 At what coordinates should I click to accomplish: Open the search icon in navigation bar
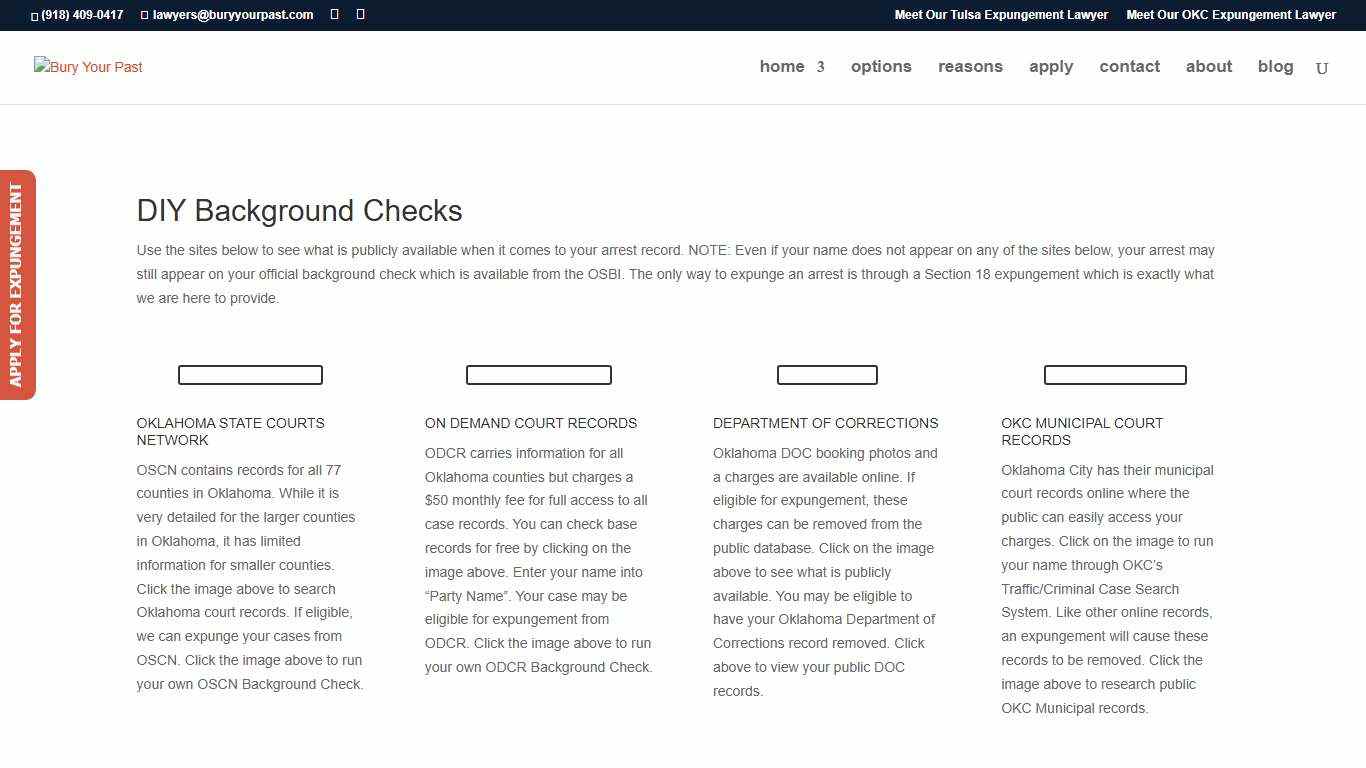[1322, 67]
